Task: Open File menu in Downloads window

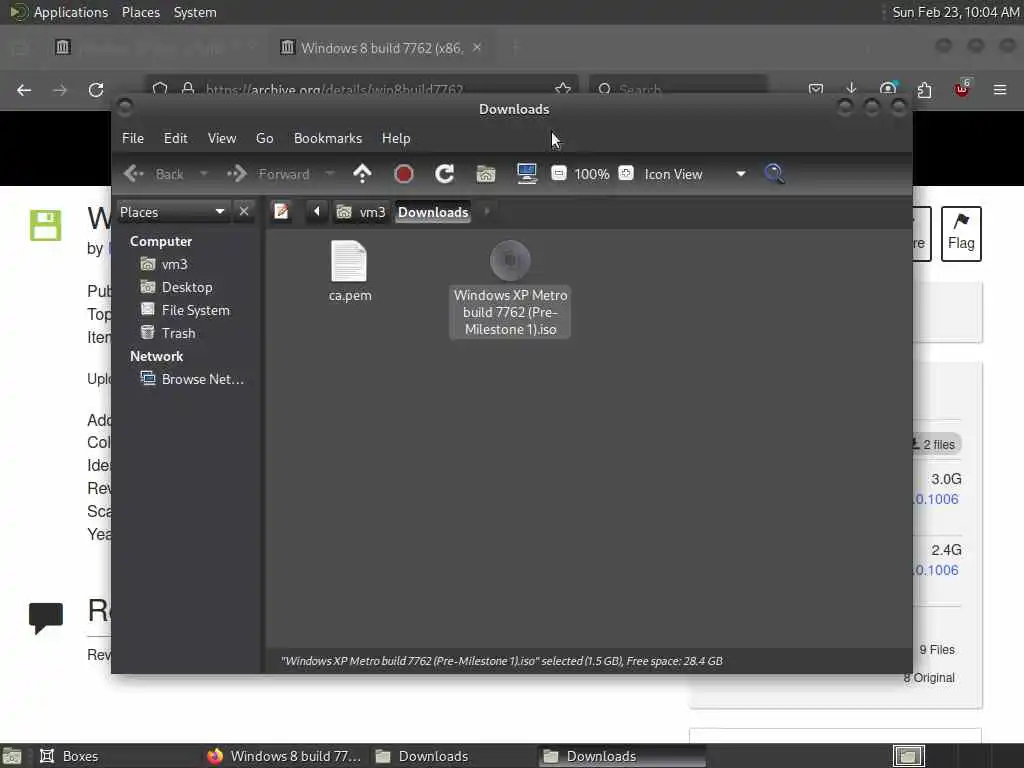Action: coord(133,138)
